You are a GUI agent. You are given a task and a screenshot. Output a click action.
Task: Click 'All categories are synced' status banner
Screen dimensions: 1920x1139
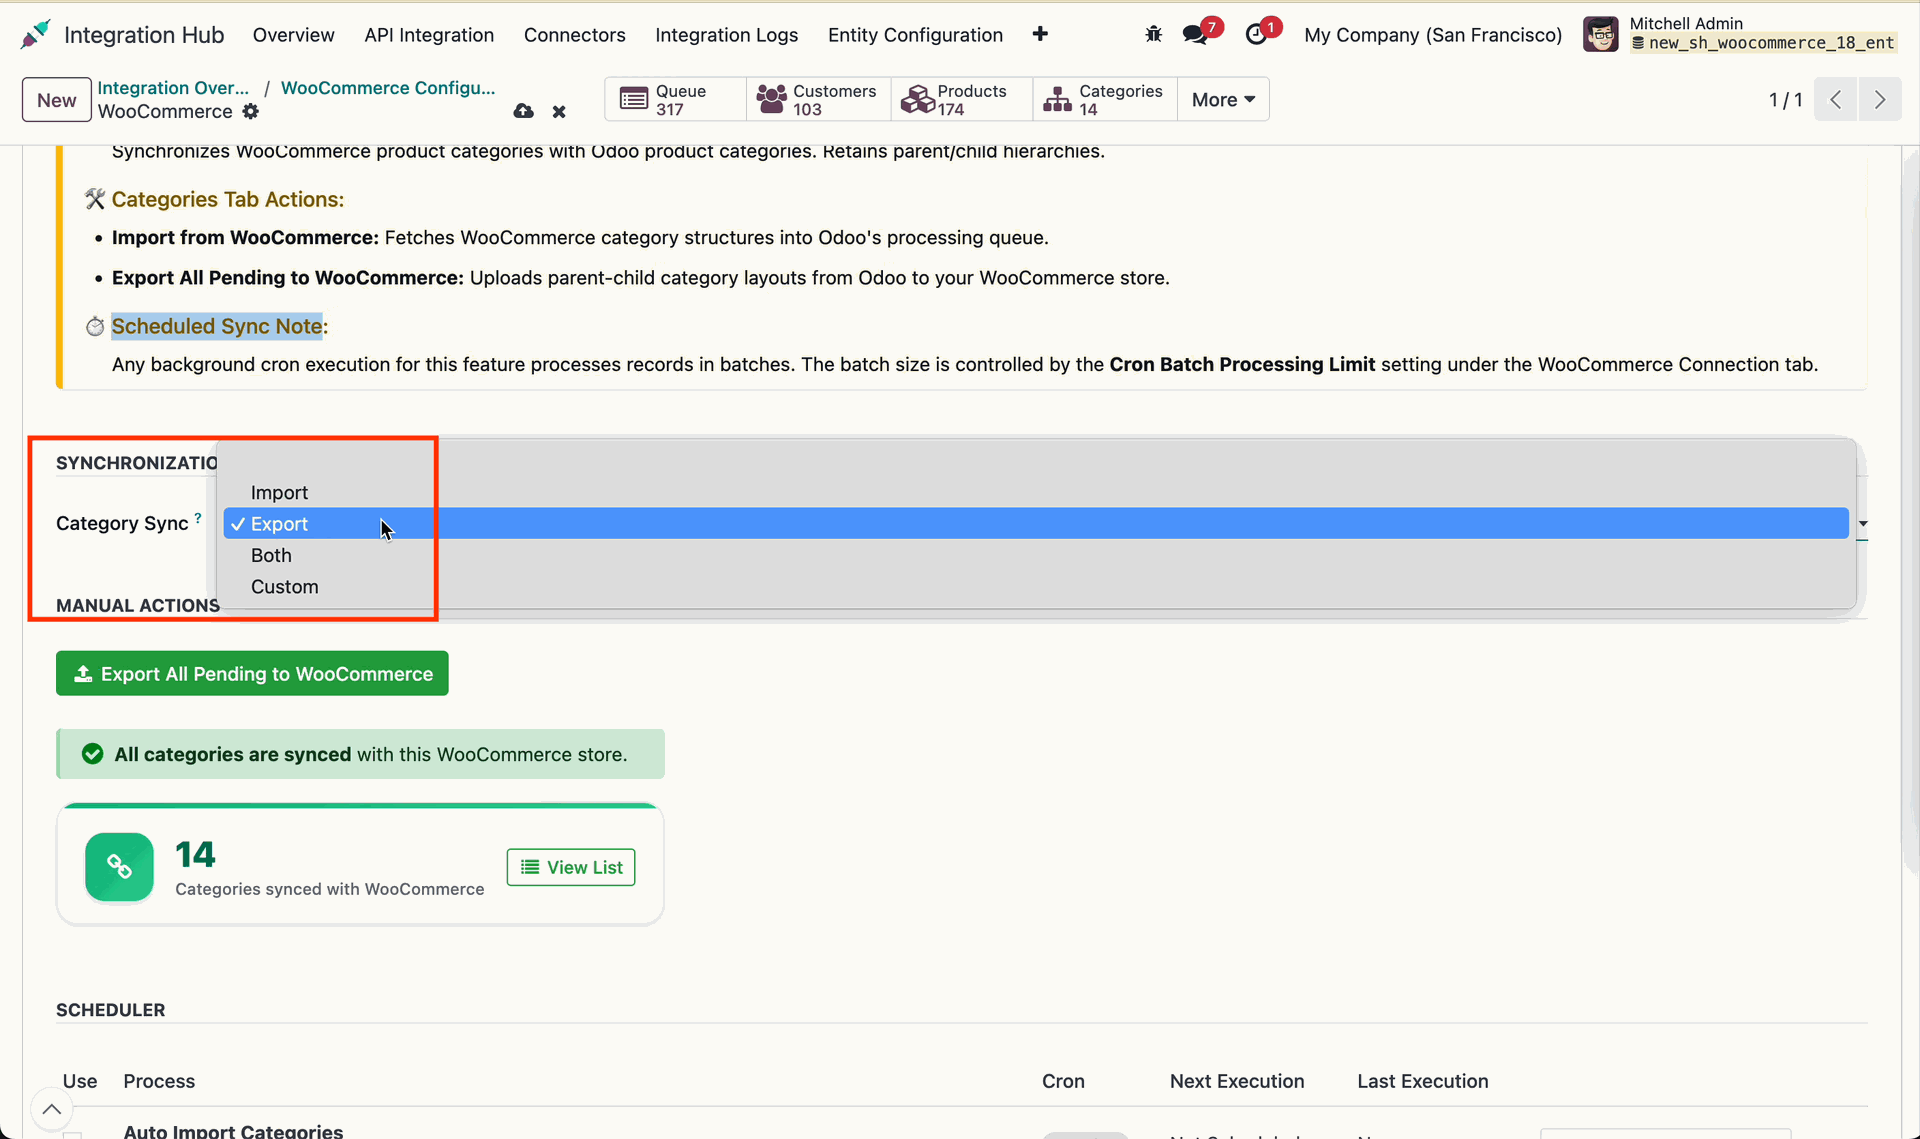tap(360, 754)
